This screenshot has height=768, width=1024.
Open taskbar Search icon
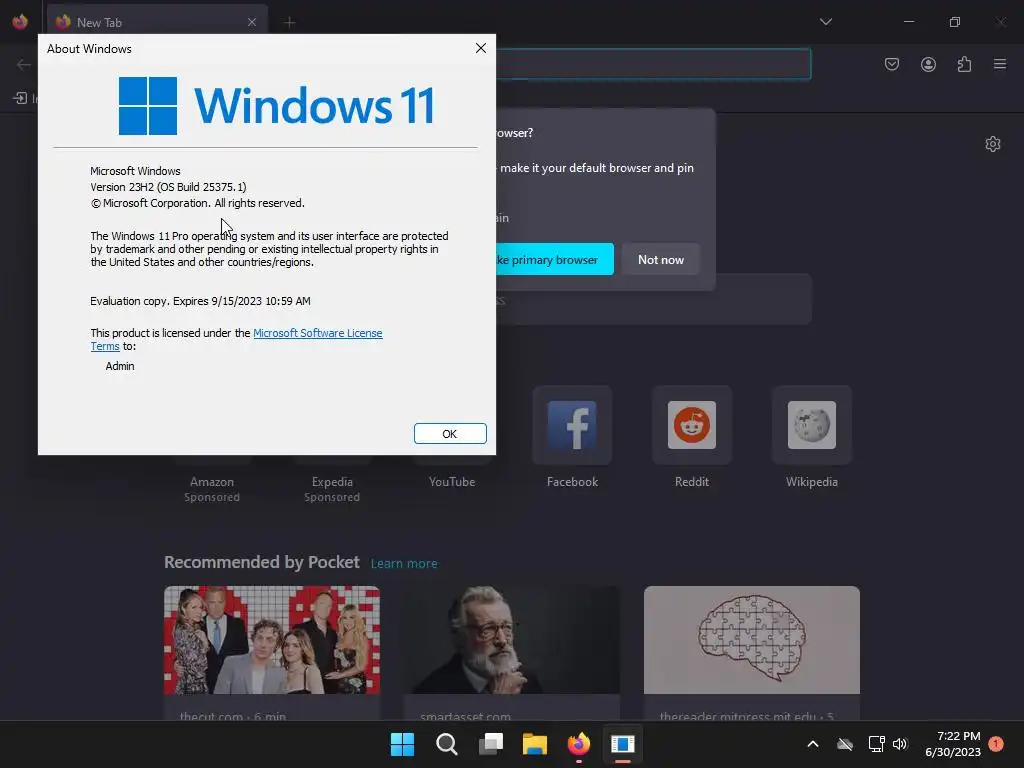tap(447, 744)
